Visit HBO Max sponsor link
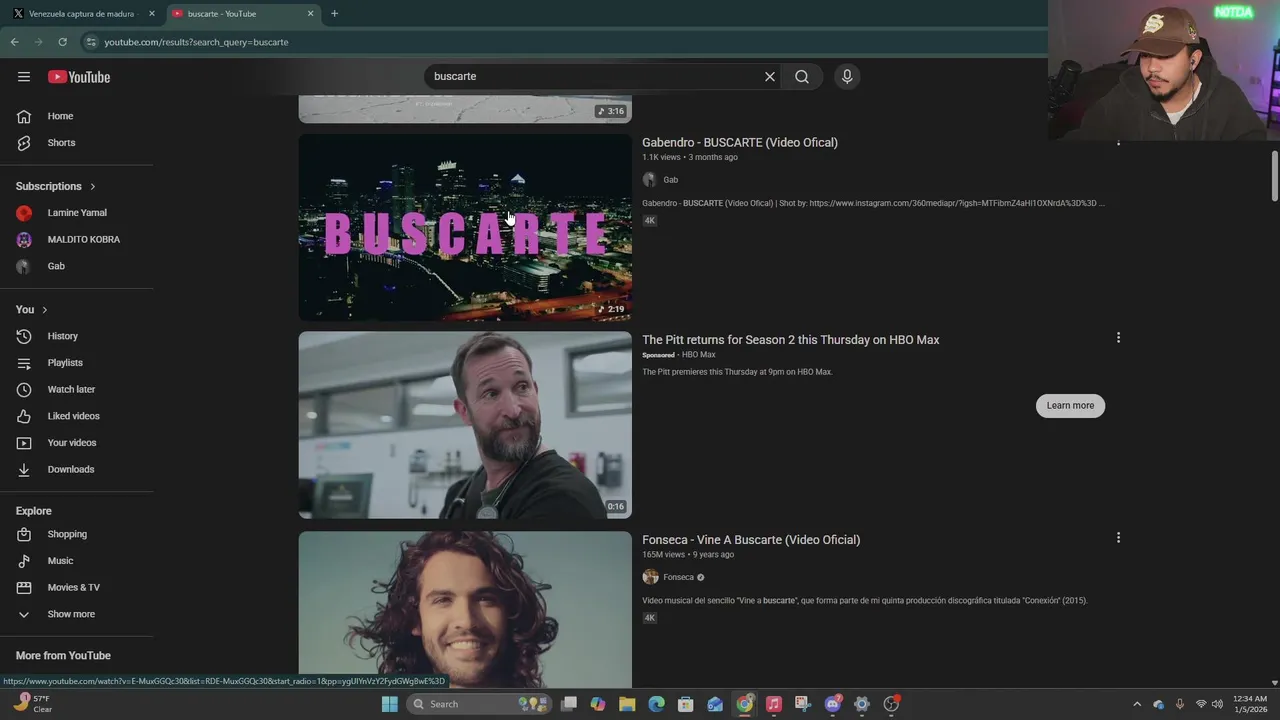 point(699,355)
